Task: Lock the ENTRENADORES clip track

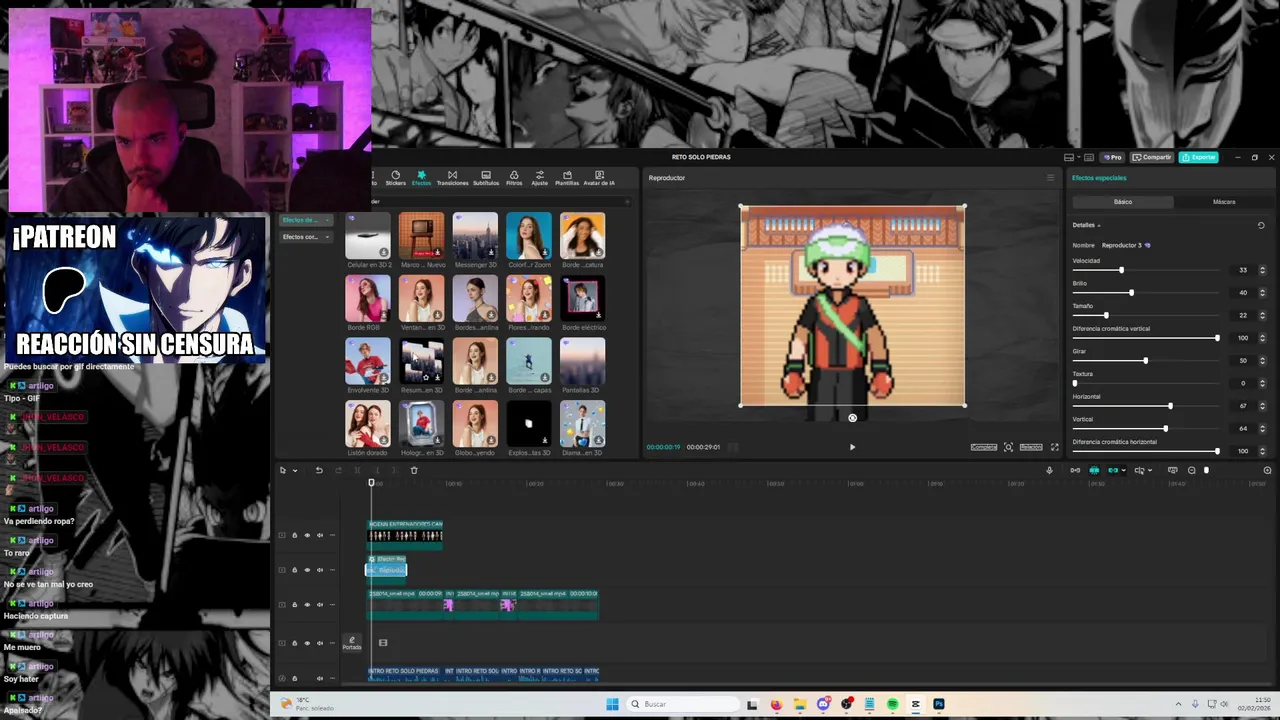Action: pos(294,535)
